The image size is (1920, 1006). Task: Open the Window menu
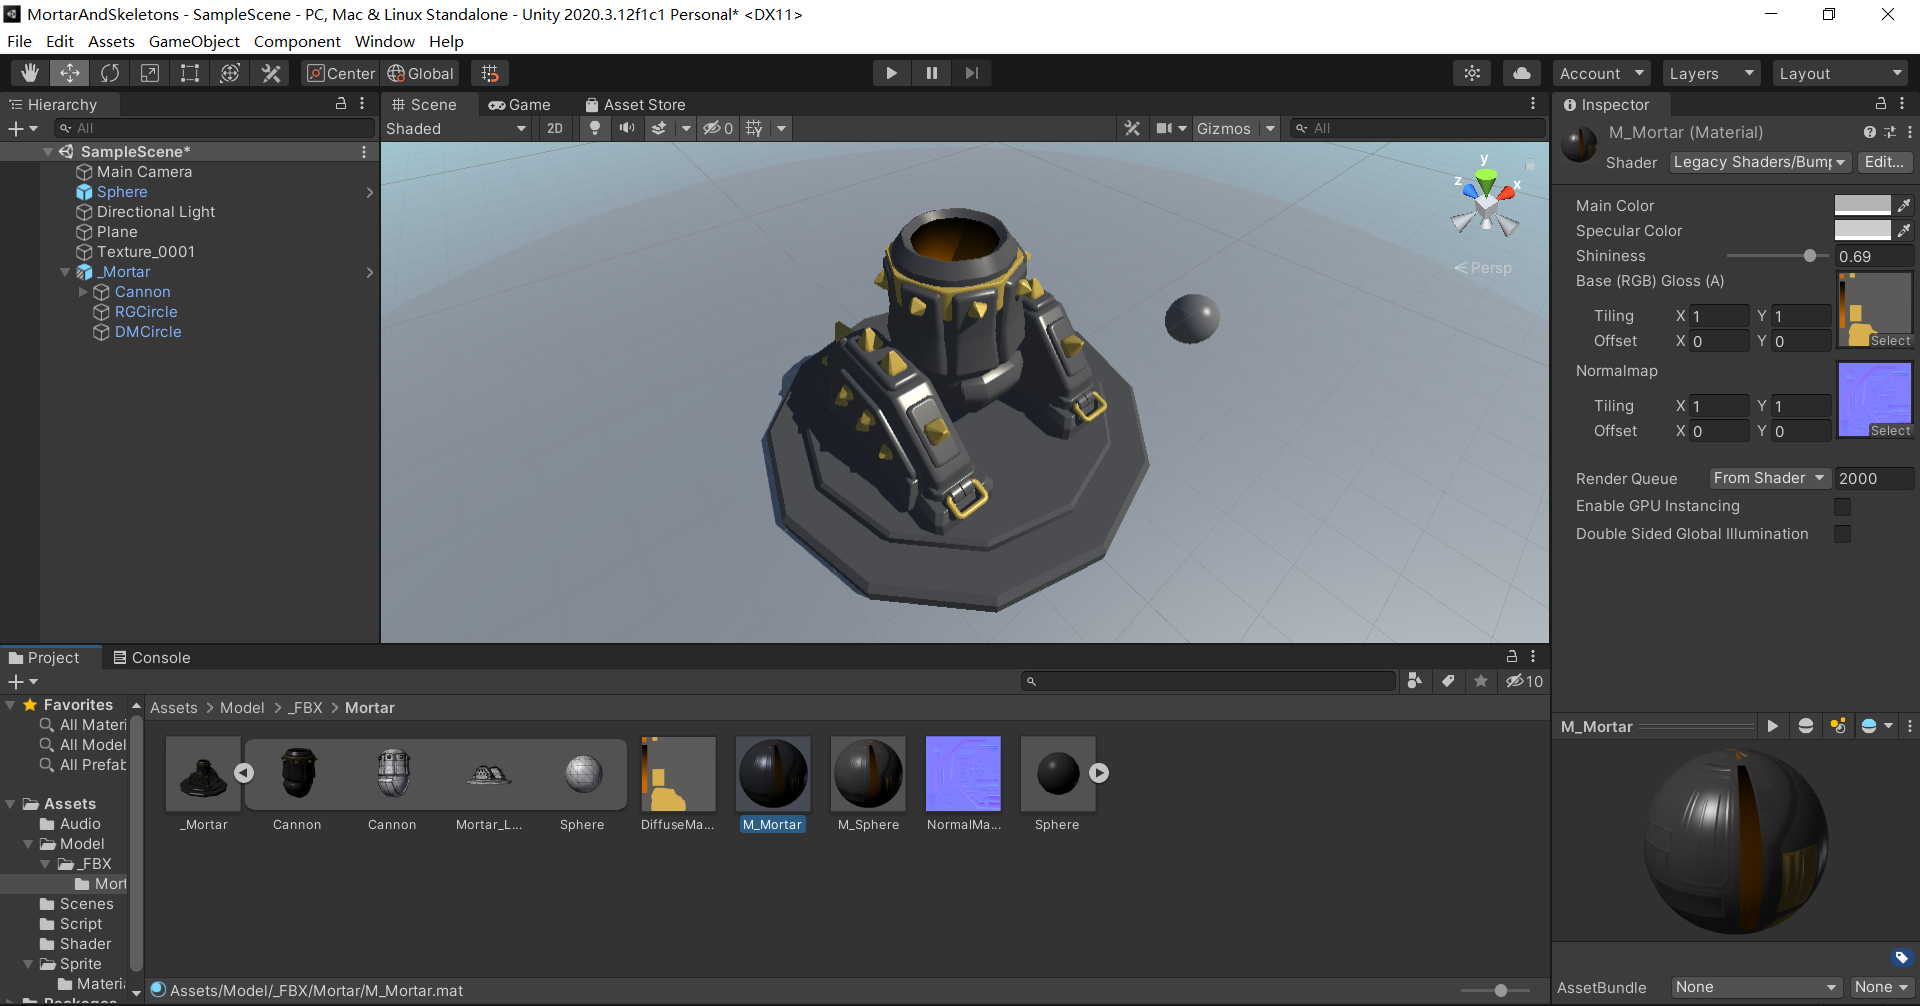pyautogui.click(x=384, y=41)
